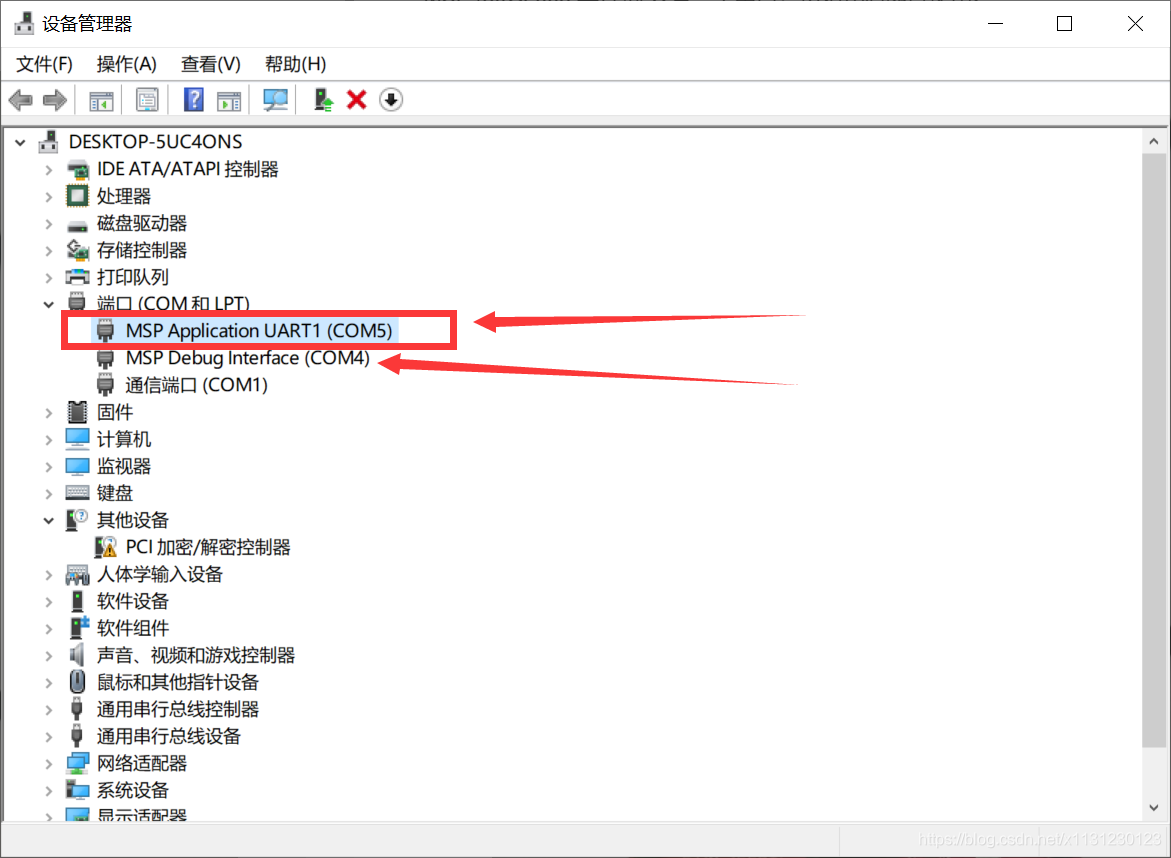Click the Disable device down-arrow icon

tap(391, 99)
